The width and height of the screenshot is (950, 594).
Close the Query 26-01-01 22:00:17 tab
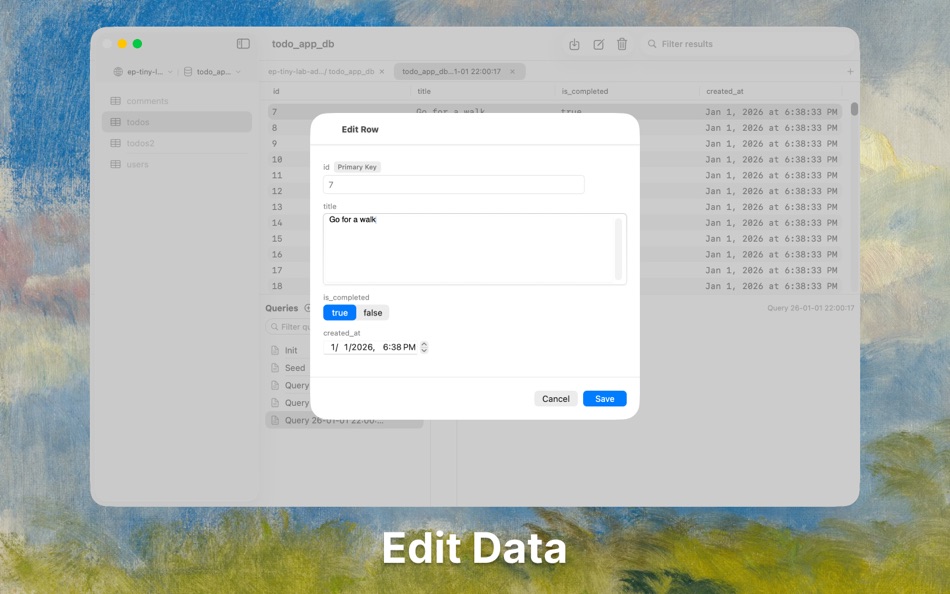coord(512,71)
